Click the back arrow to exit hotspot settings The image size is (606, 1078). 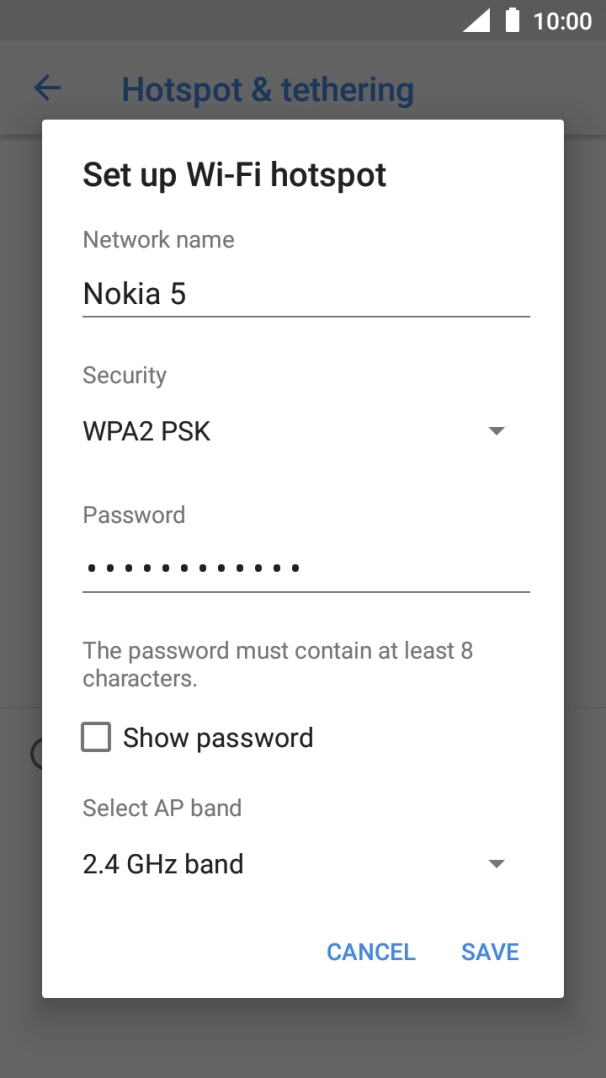(46, 88)
